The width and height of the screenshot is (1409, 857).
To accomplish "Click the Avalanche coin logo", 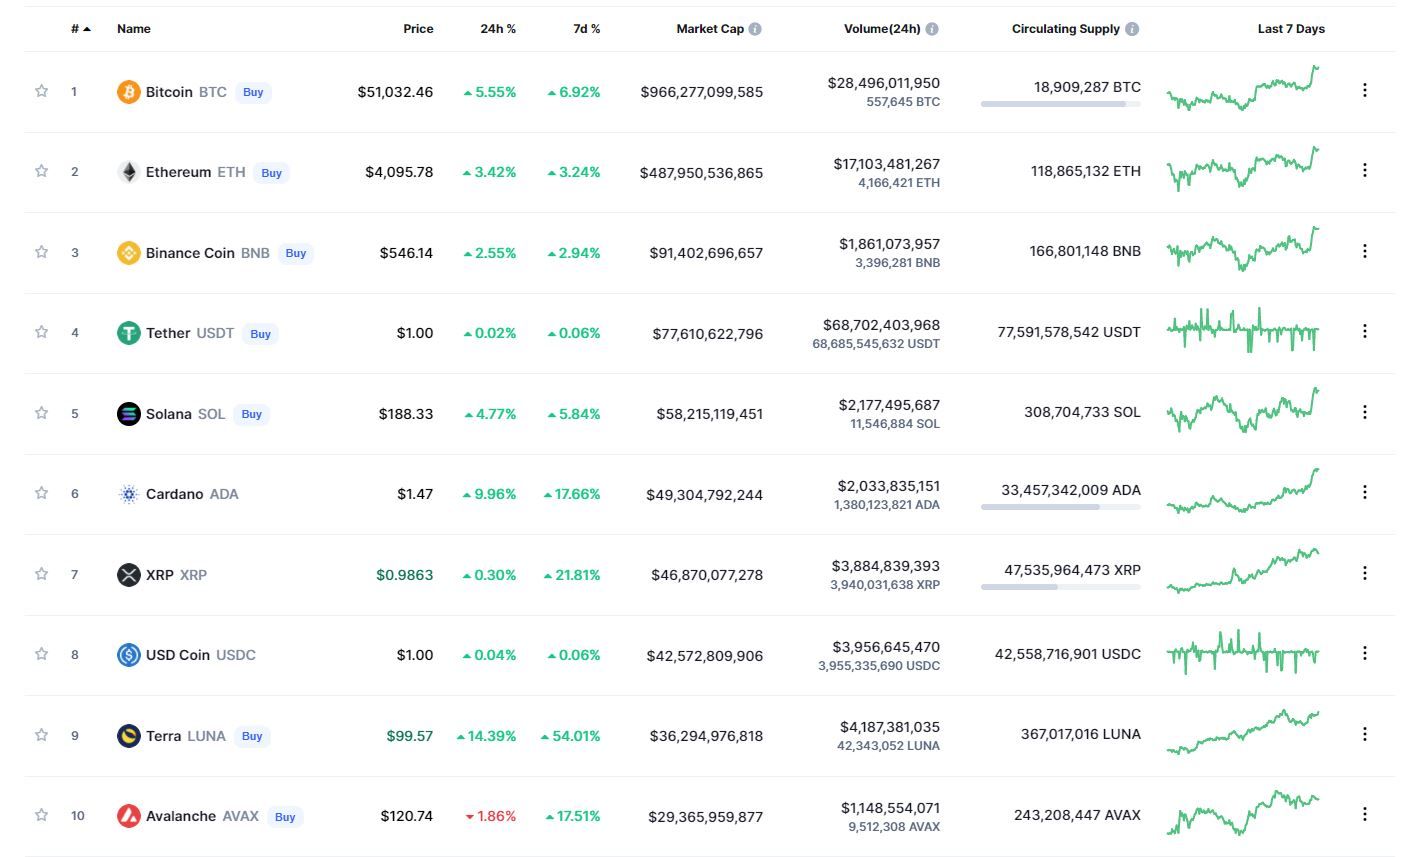I will point(128,816).
